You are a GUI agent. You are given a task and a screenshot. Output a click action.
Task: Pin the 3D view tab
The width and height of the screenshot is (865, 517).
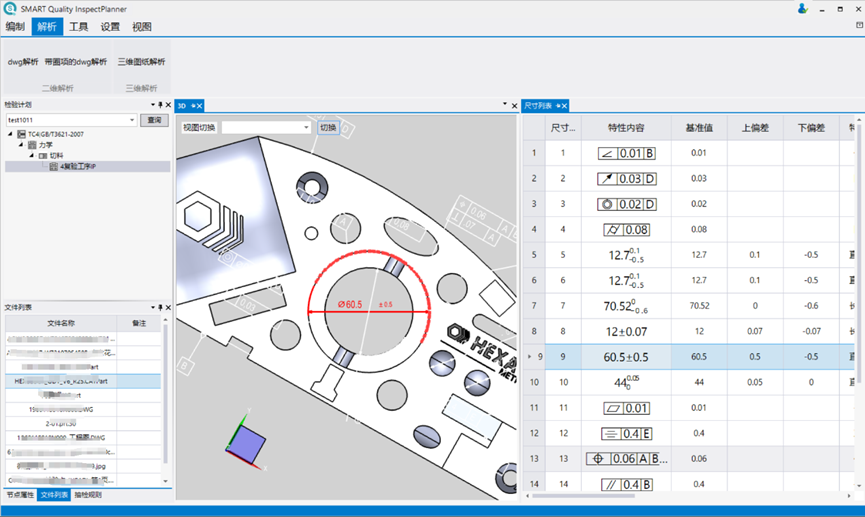193,106
